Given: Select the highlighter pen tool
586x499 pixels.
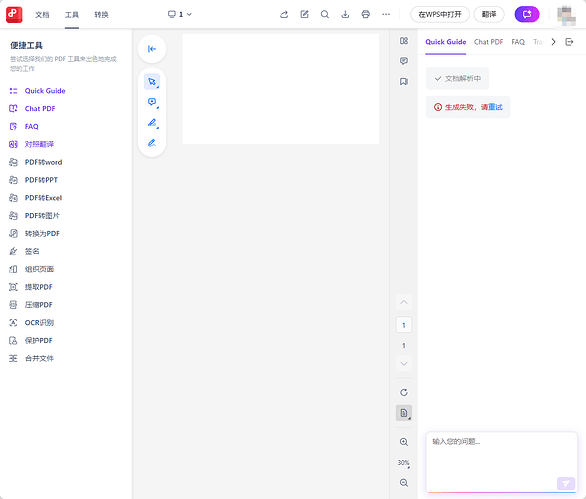Looking at the screenshot, I should [152, 123].
